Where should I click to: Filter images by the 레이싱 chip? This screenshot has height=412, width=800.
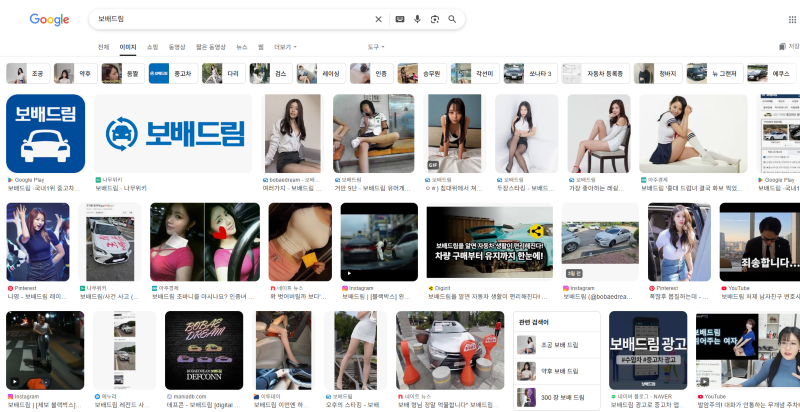click(x=321, y=73)
